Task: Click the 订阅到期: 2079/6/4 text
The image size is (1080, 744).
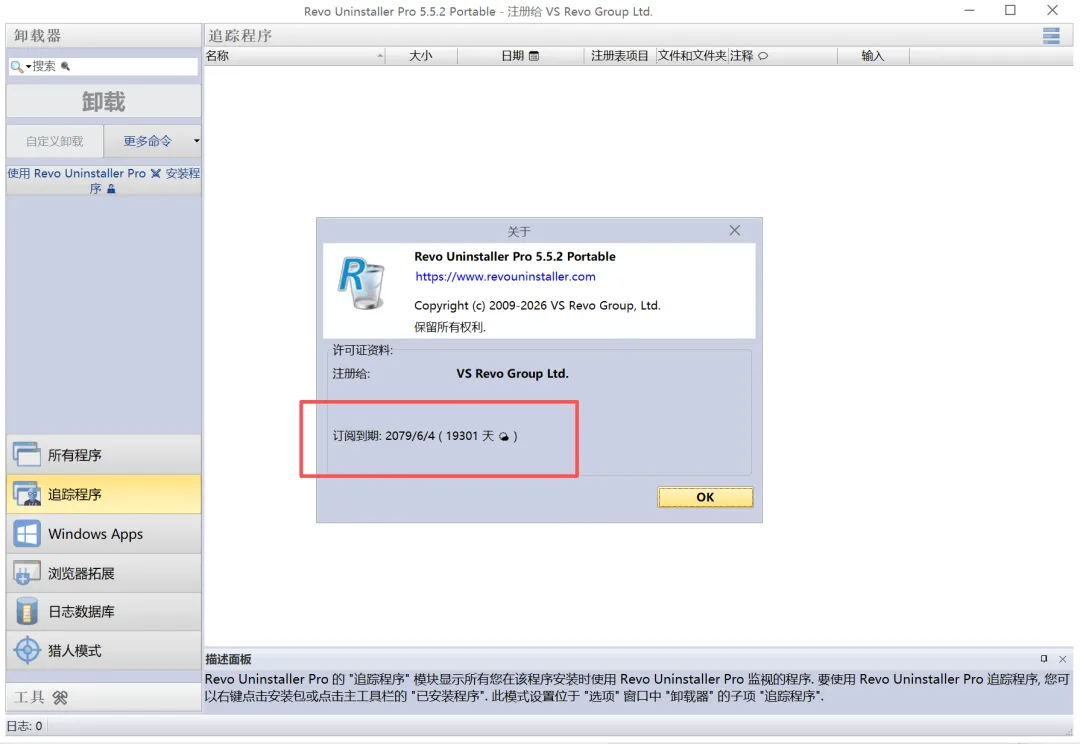Action: tap(384, 436)
